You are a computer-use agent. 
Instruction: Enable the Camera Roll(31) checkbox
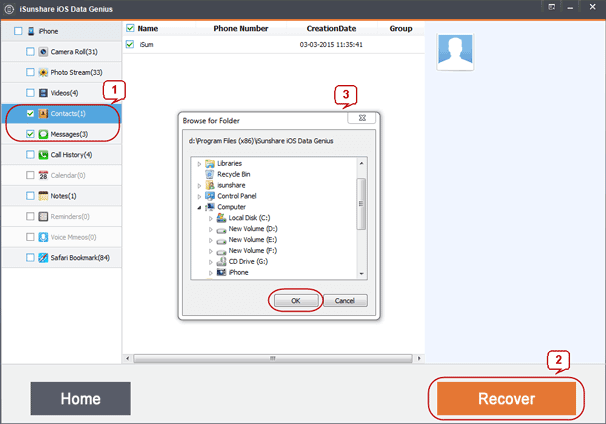tap(30, 51)
